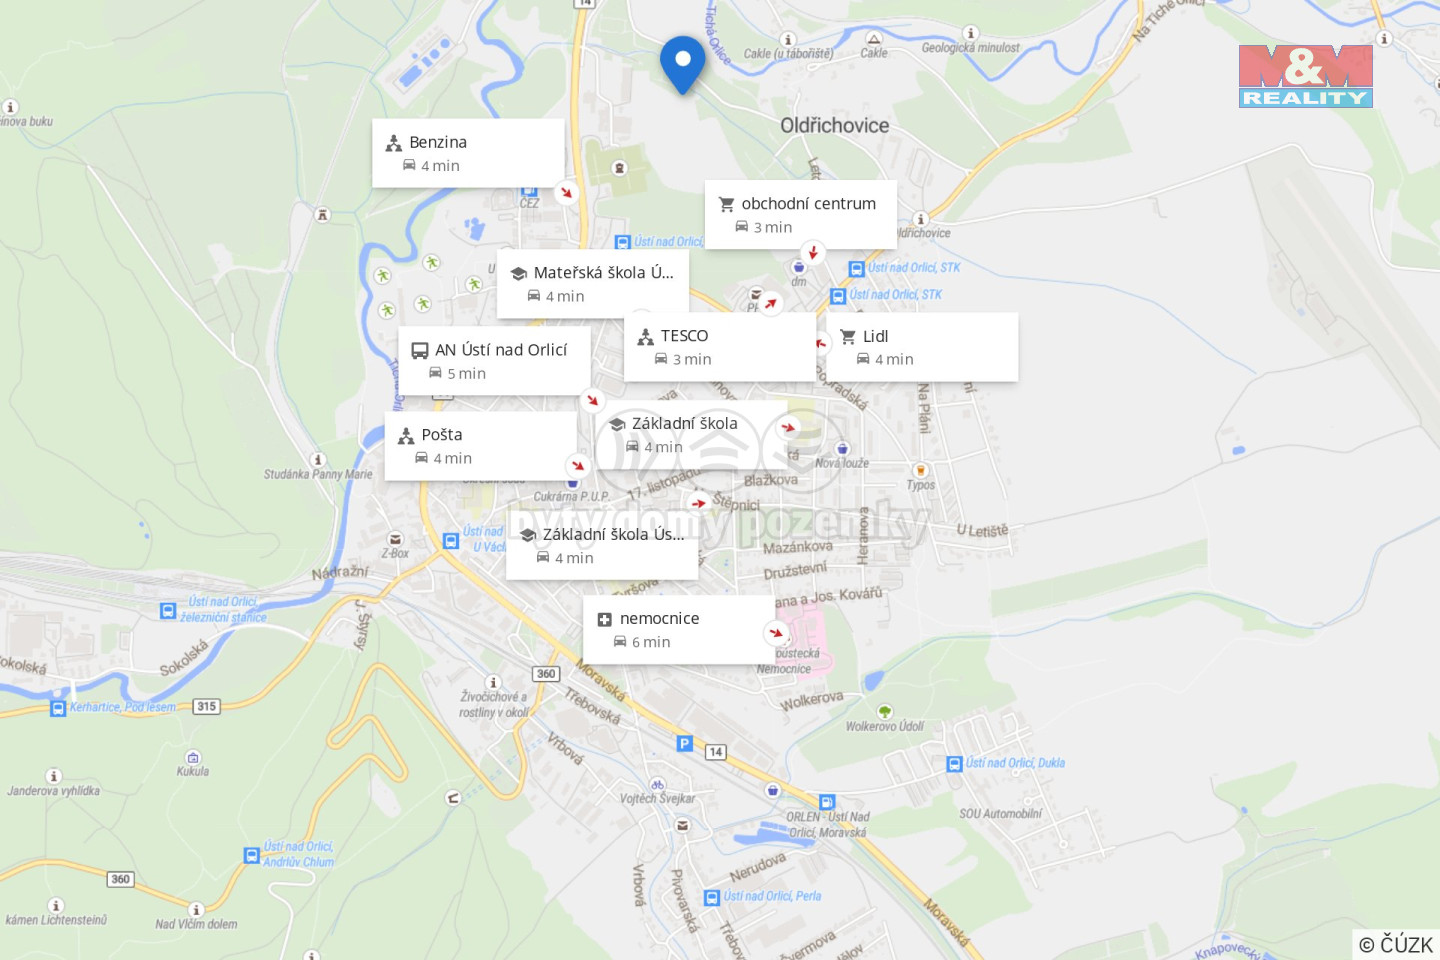Viewport: 1440px width, 960px height.
Task: Open the Lidl place card
Action: (x=922, y=347)
